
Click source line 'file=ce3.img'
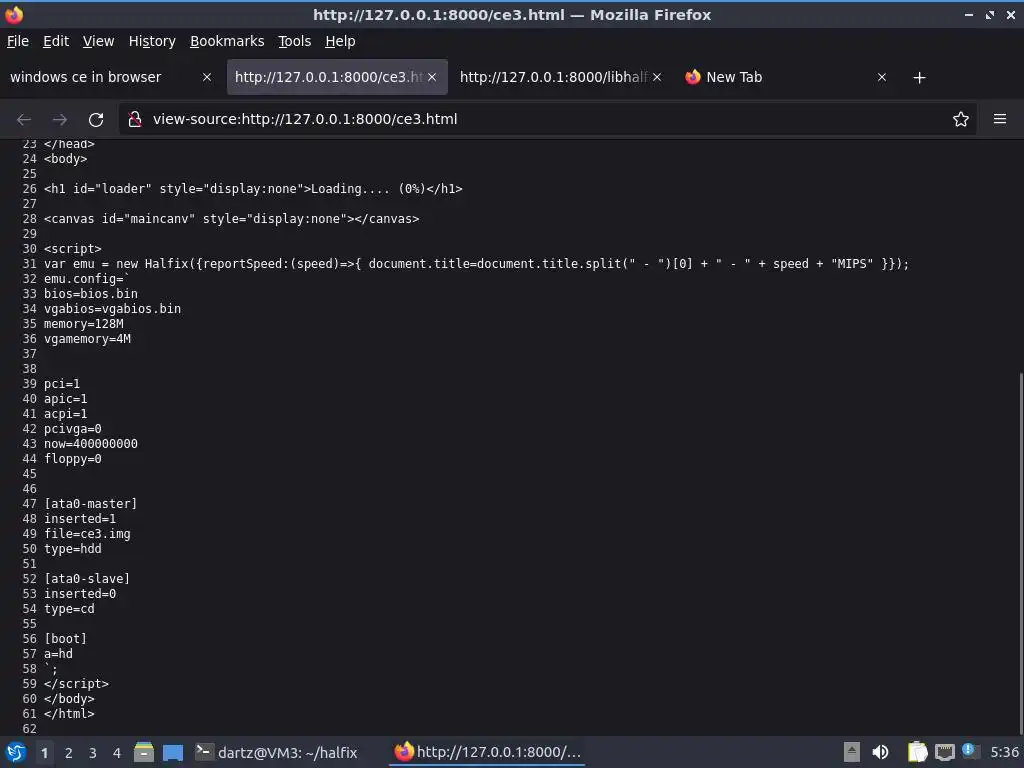tap(88, 534)
